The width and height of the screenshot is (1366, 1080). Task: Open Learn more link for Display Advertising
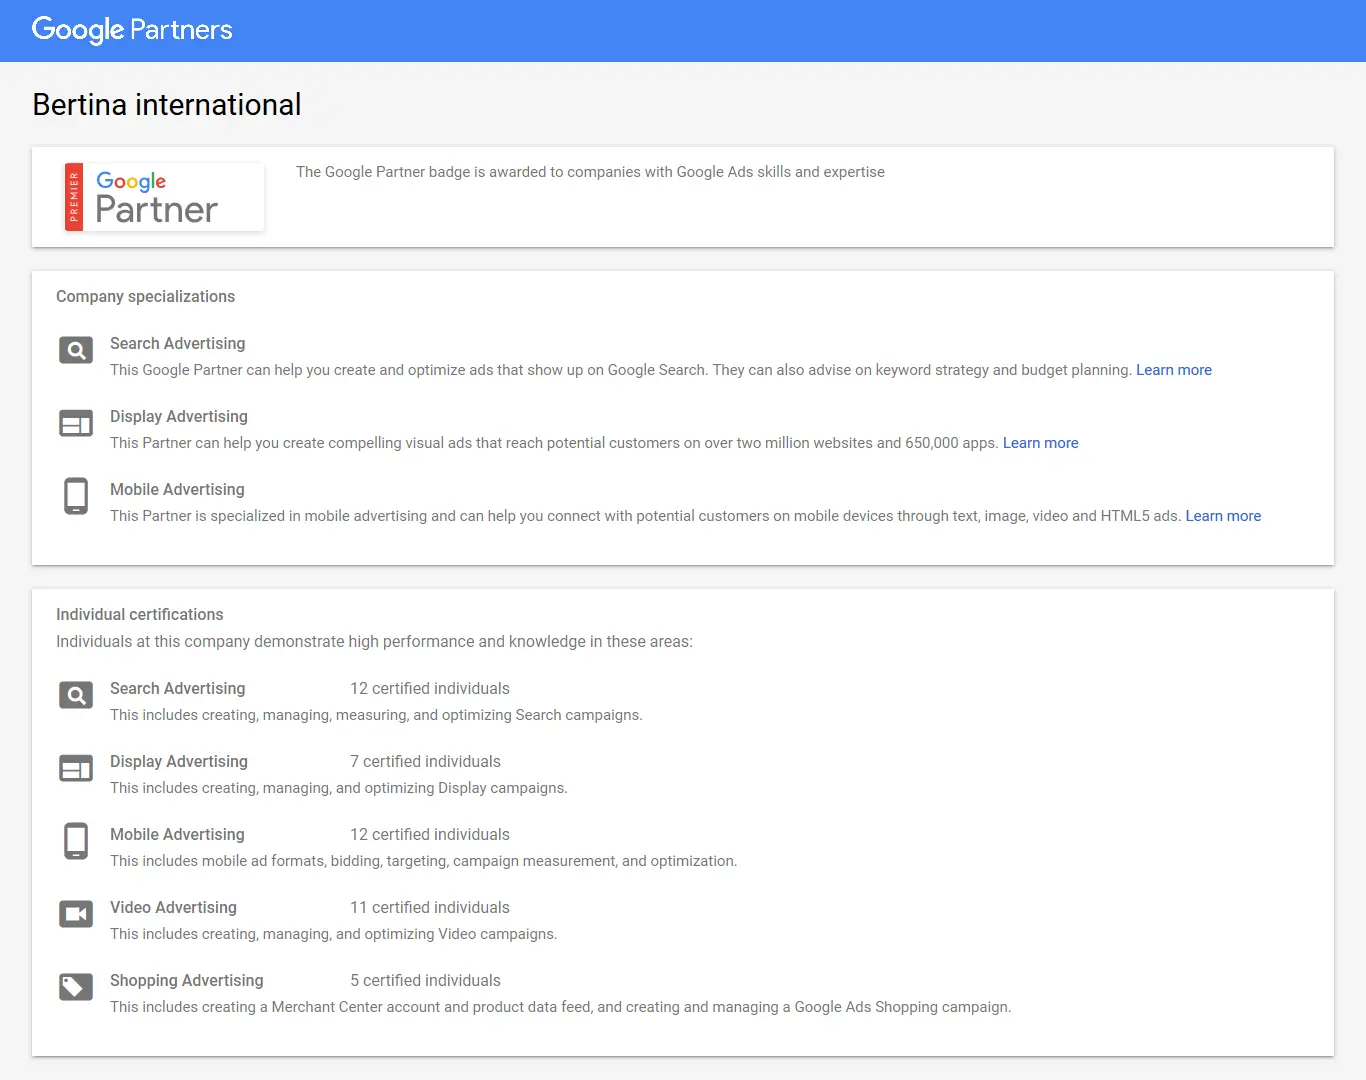point(1040,443)
